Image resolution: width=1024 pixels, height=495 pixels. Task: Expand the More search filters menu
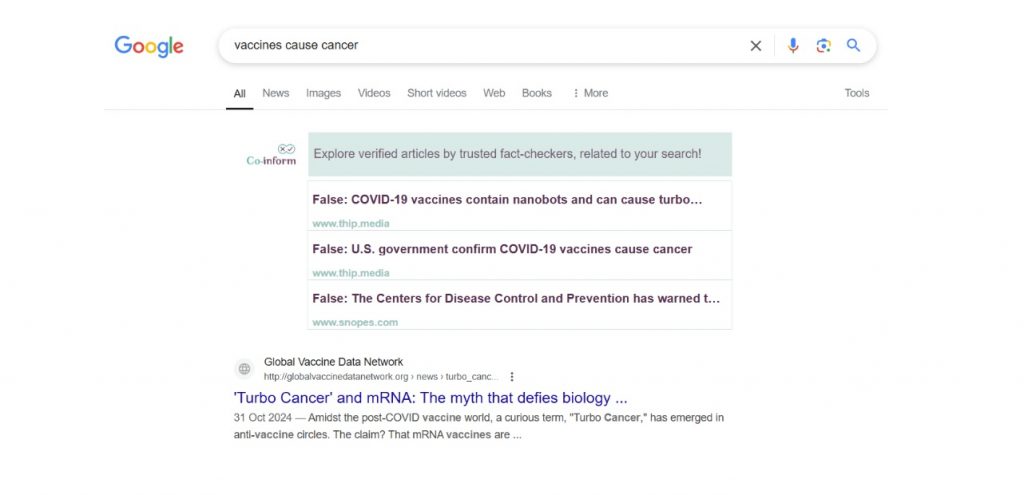point(590,93)
